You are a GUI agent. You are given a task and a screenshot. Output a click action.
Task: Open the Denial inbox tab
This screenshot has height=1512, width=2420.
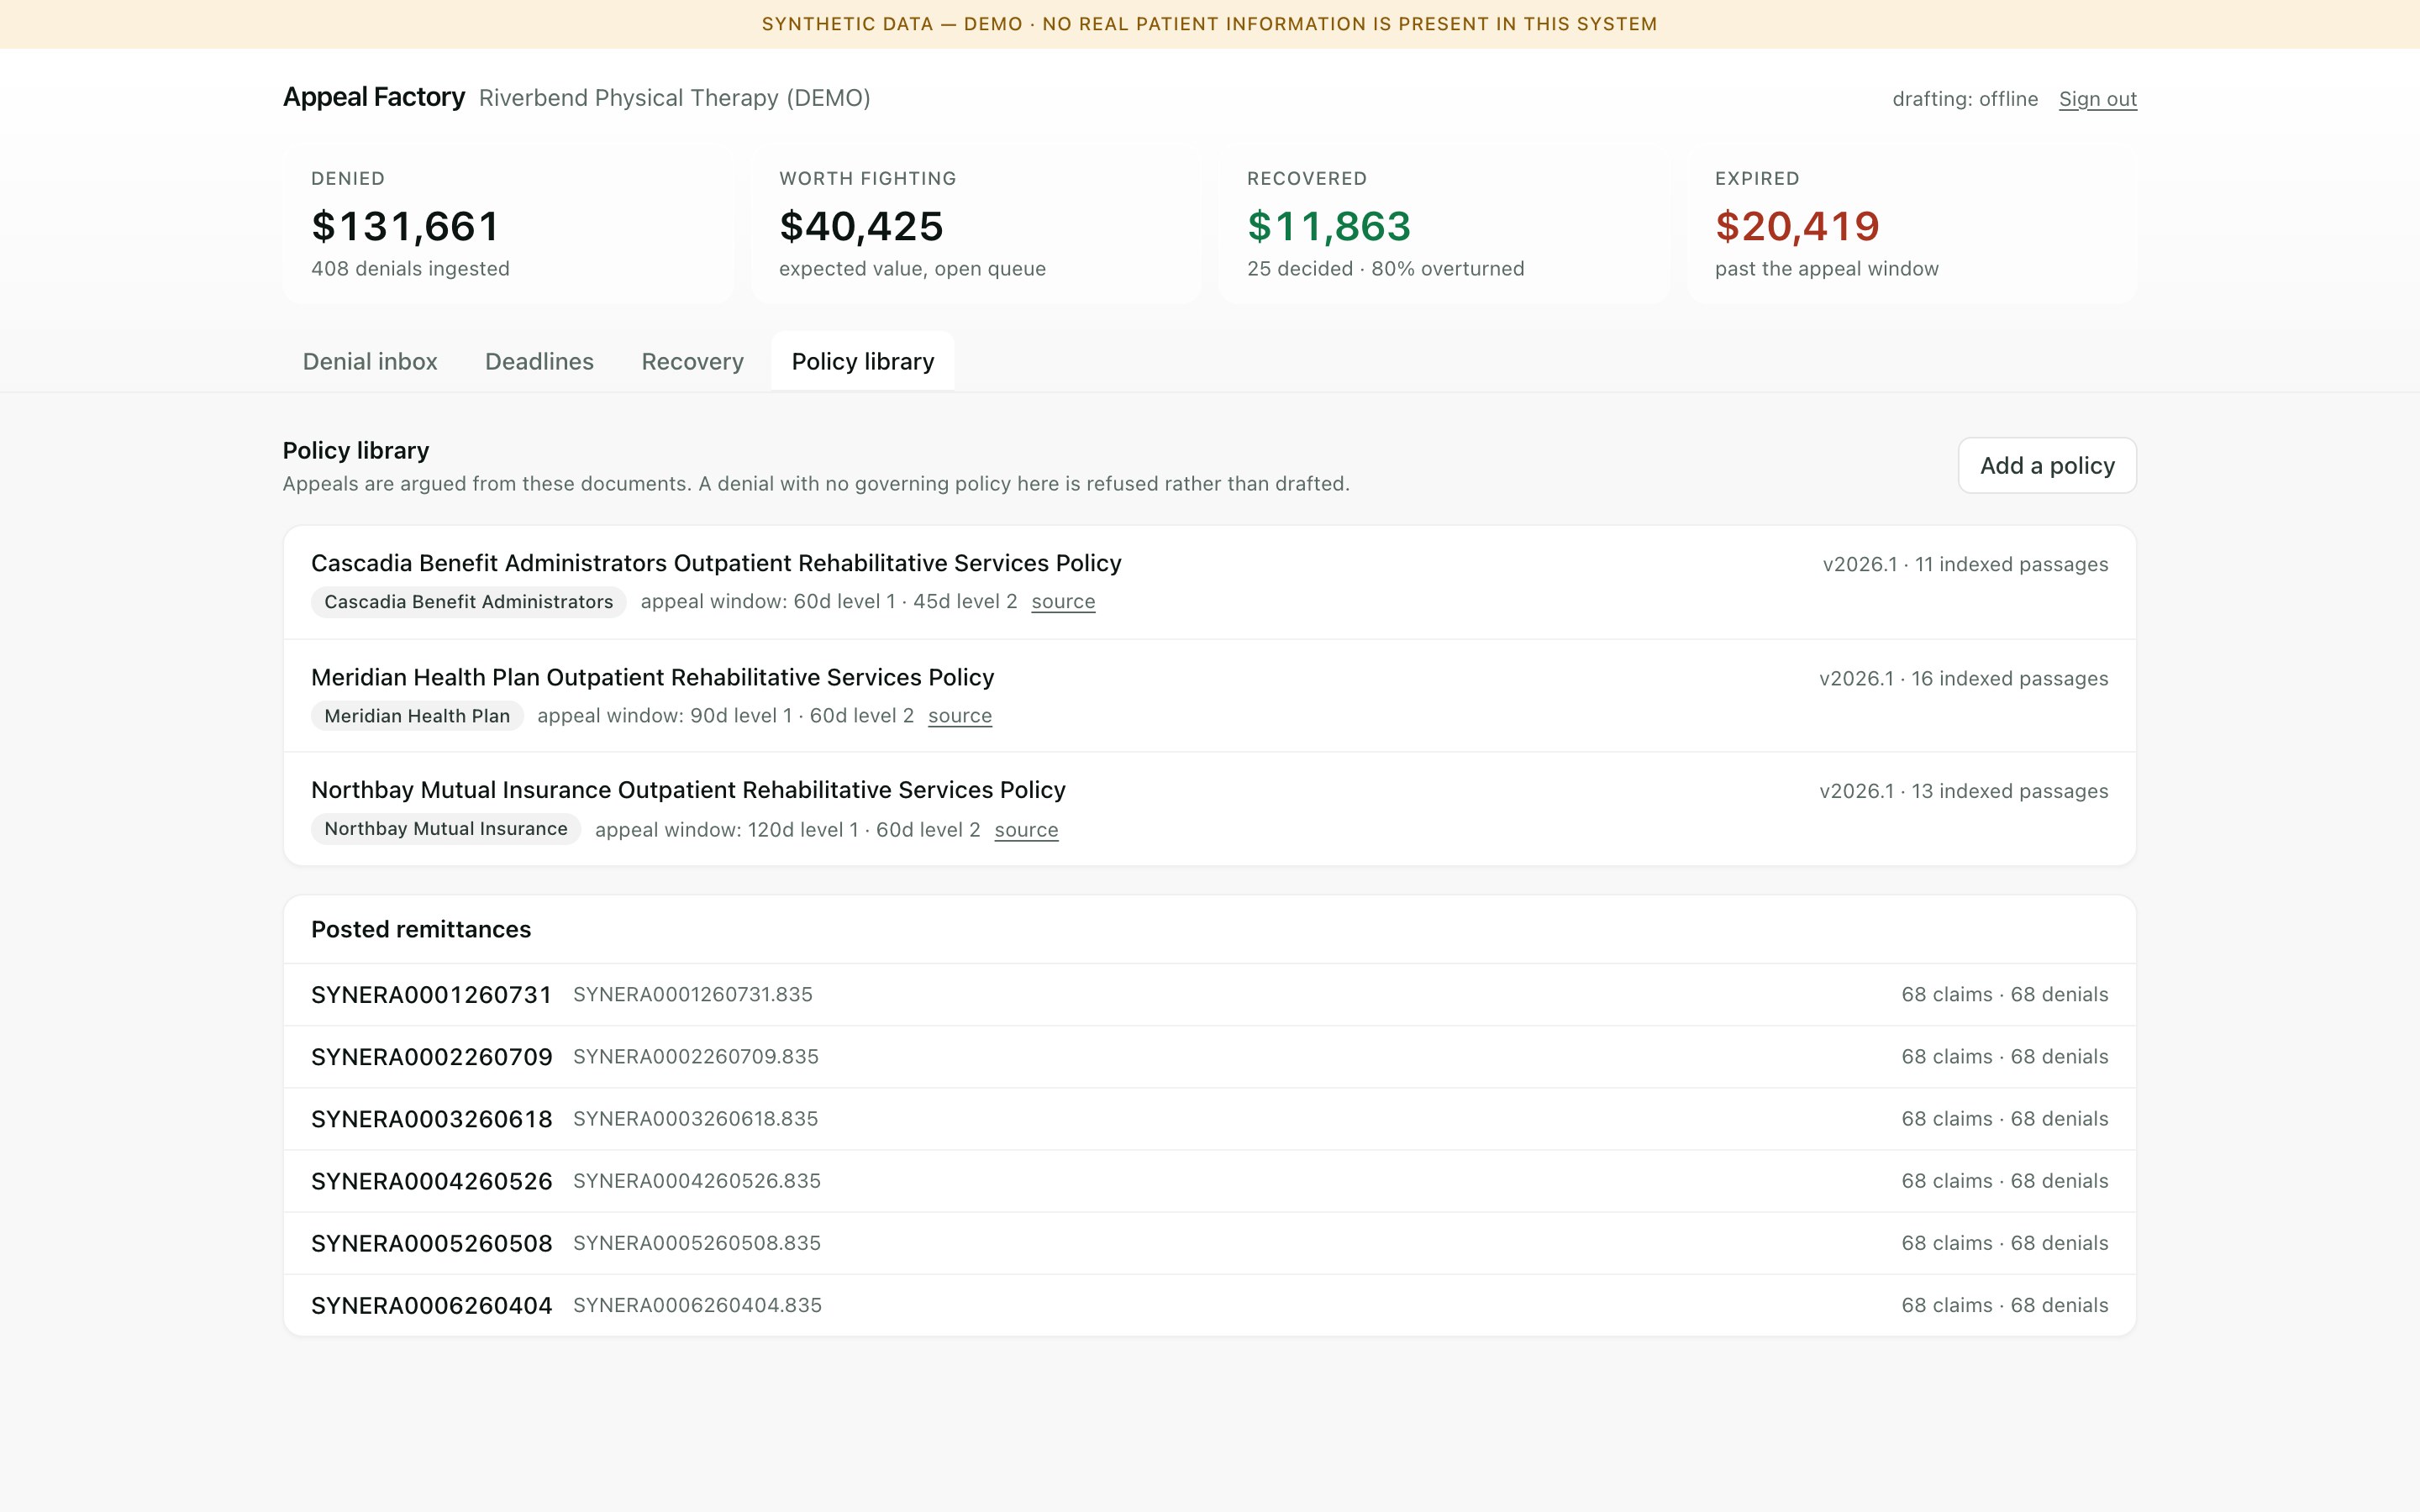[370, 361]
